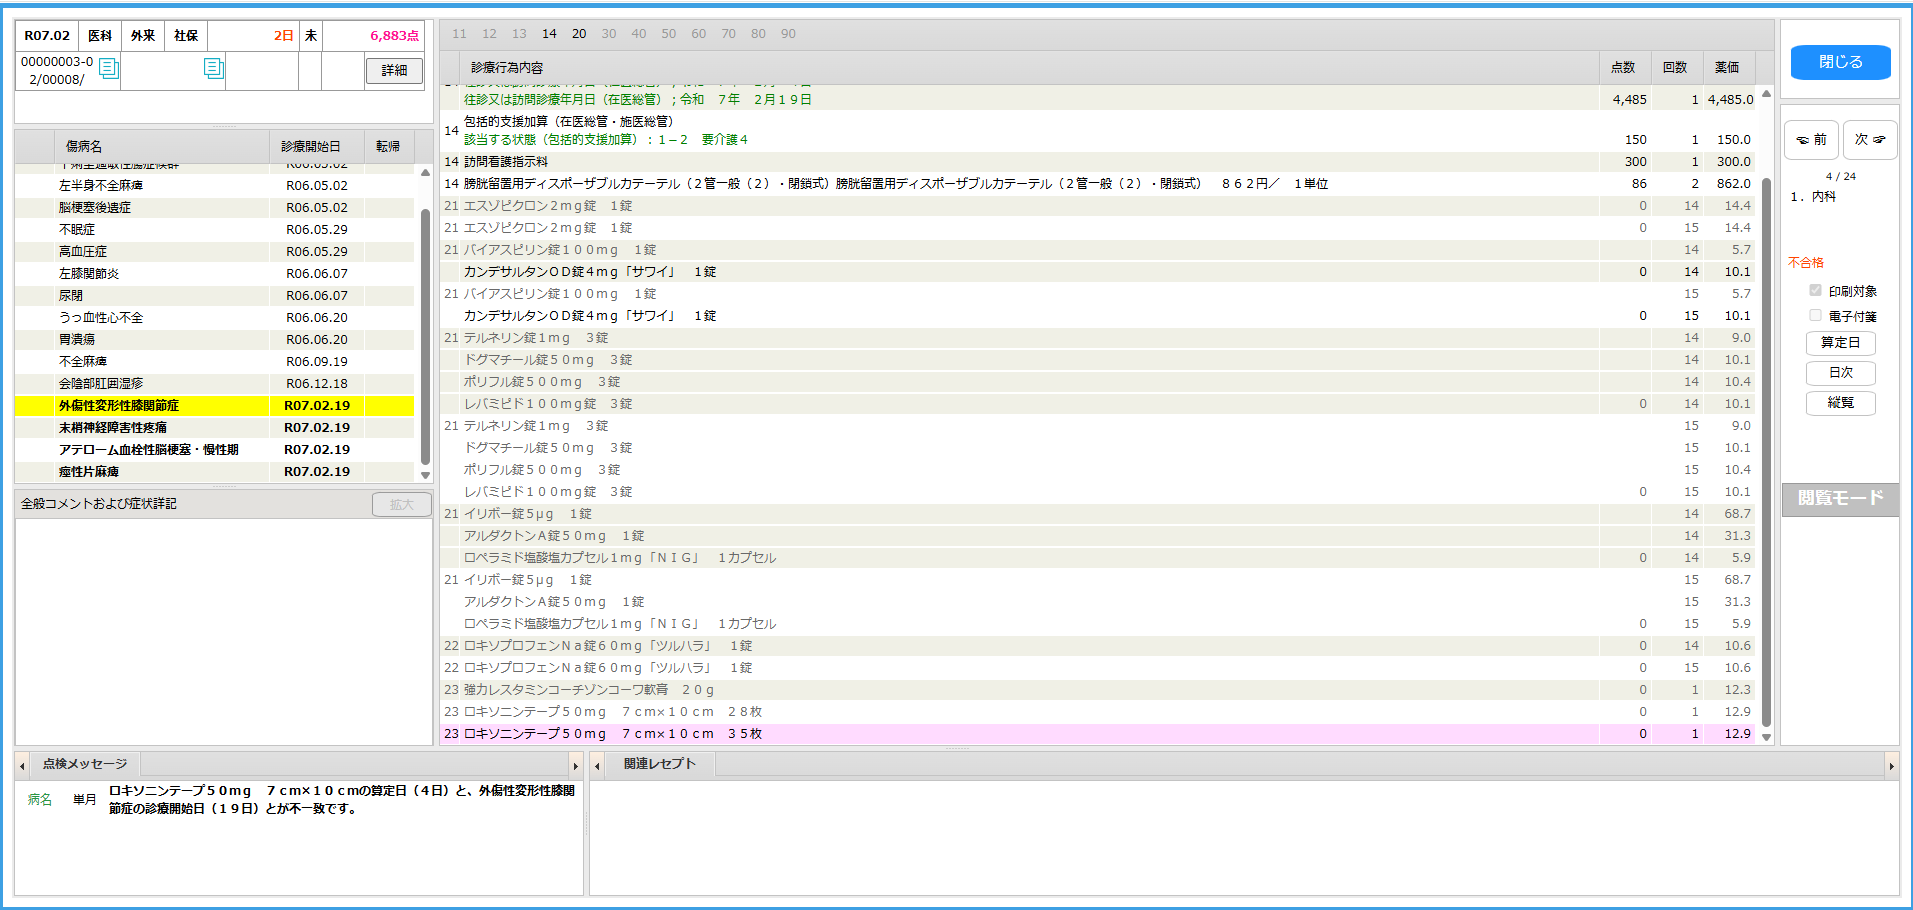
Task: Sort by 傷病名 column header
Action: click(161, 146)
